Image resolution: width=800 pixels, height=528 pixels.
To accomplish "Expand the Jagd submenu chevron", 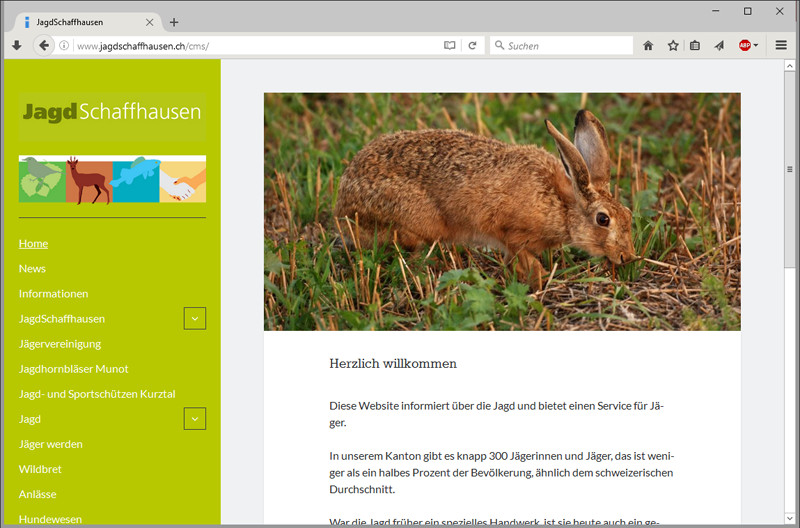I will coord(195,419).
